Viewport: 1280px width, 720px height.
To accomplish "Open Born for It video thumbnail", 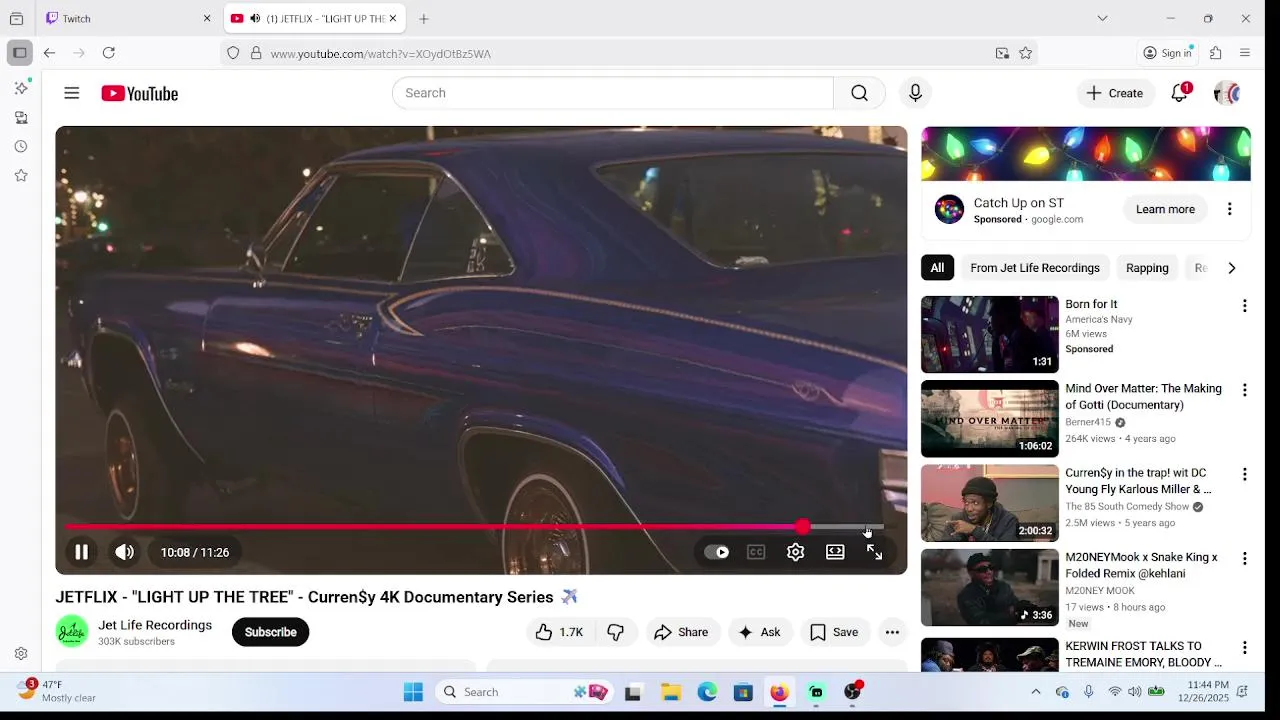I will click(x=989, y=334).
